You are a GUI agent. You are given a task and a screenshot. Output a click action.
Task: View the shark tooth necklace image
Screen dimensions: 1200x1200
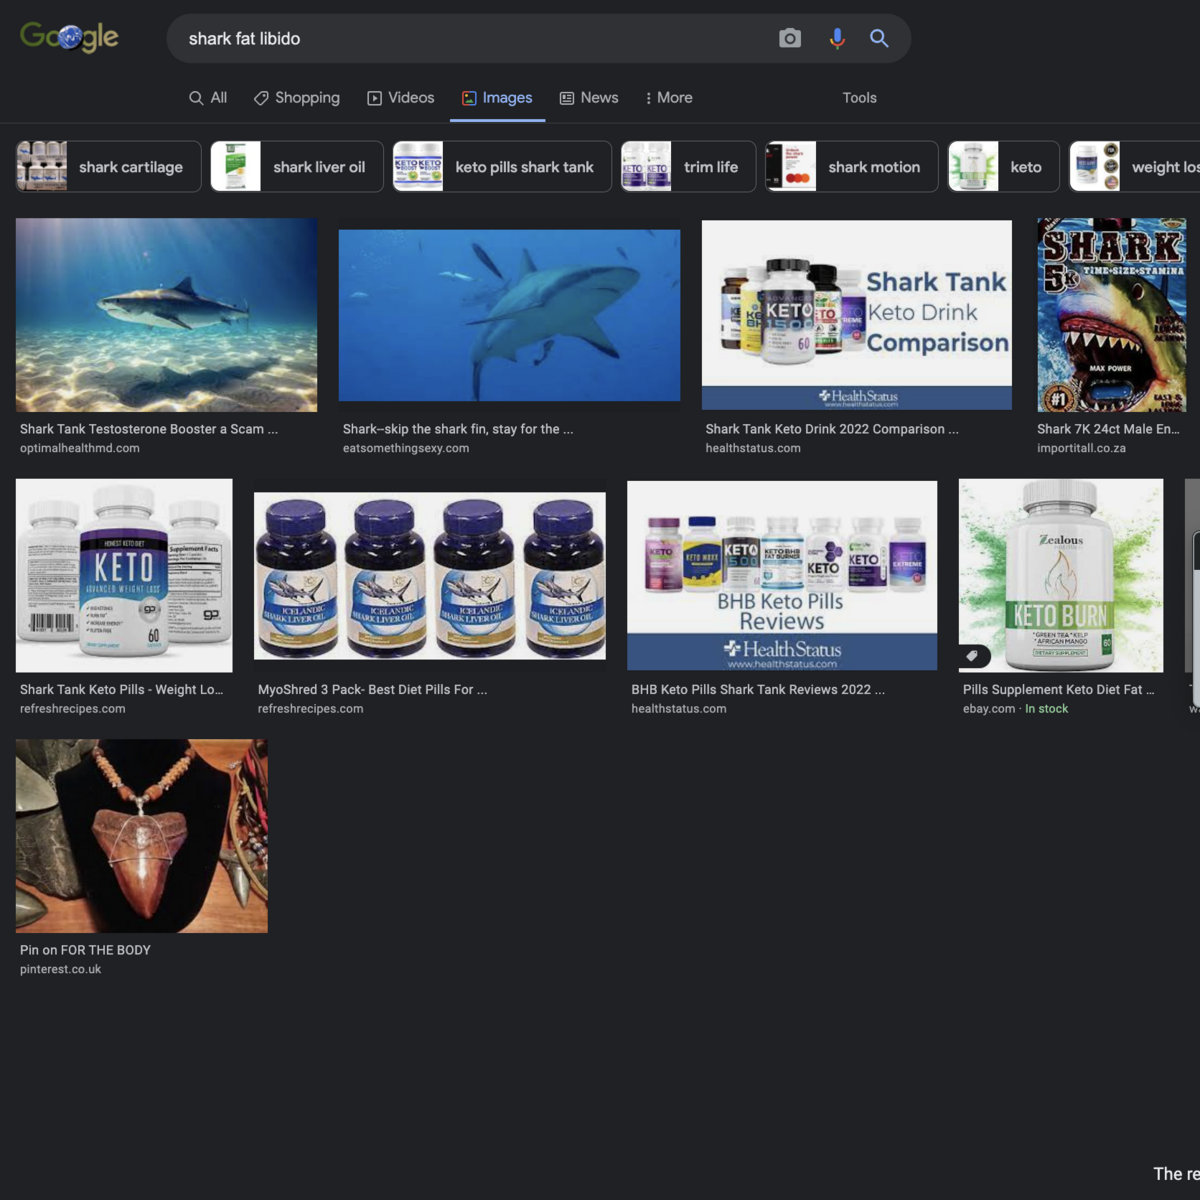(x=142, y=836)
